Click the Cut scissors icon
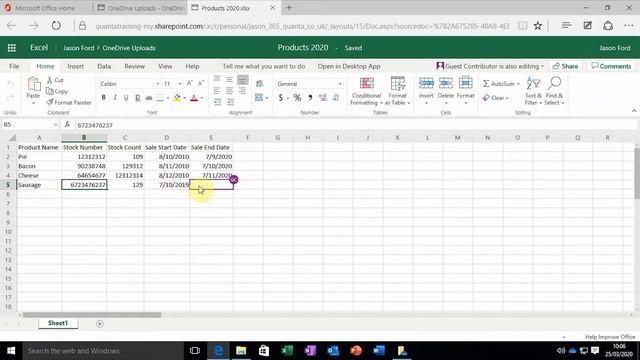The width and height of the screenshot is (640, 360). [x=50, y=80]
